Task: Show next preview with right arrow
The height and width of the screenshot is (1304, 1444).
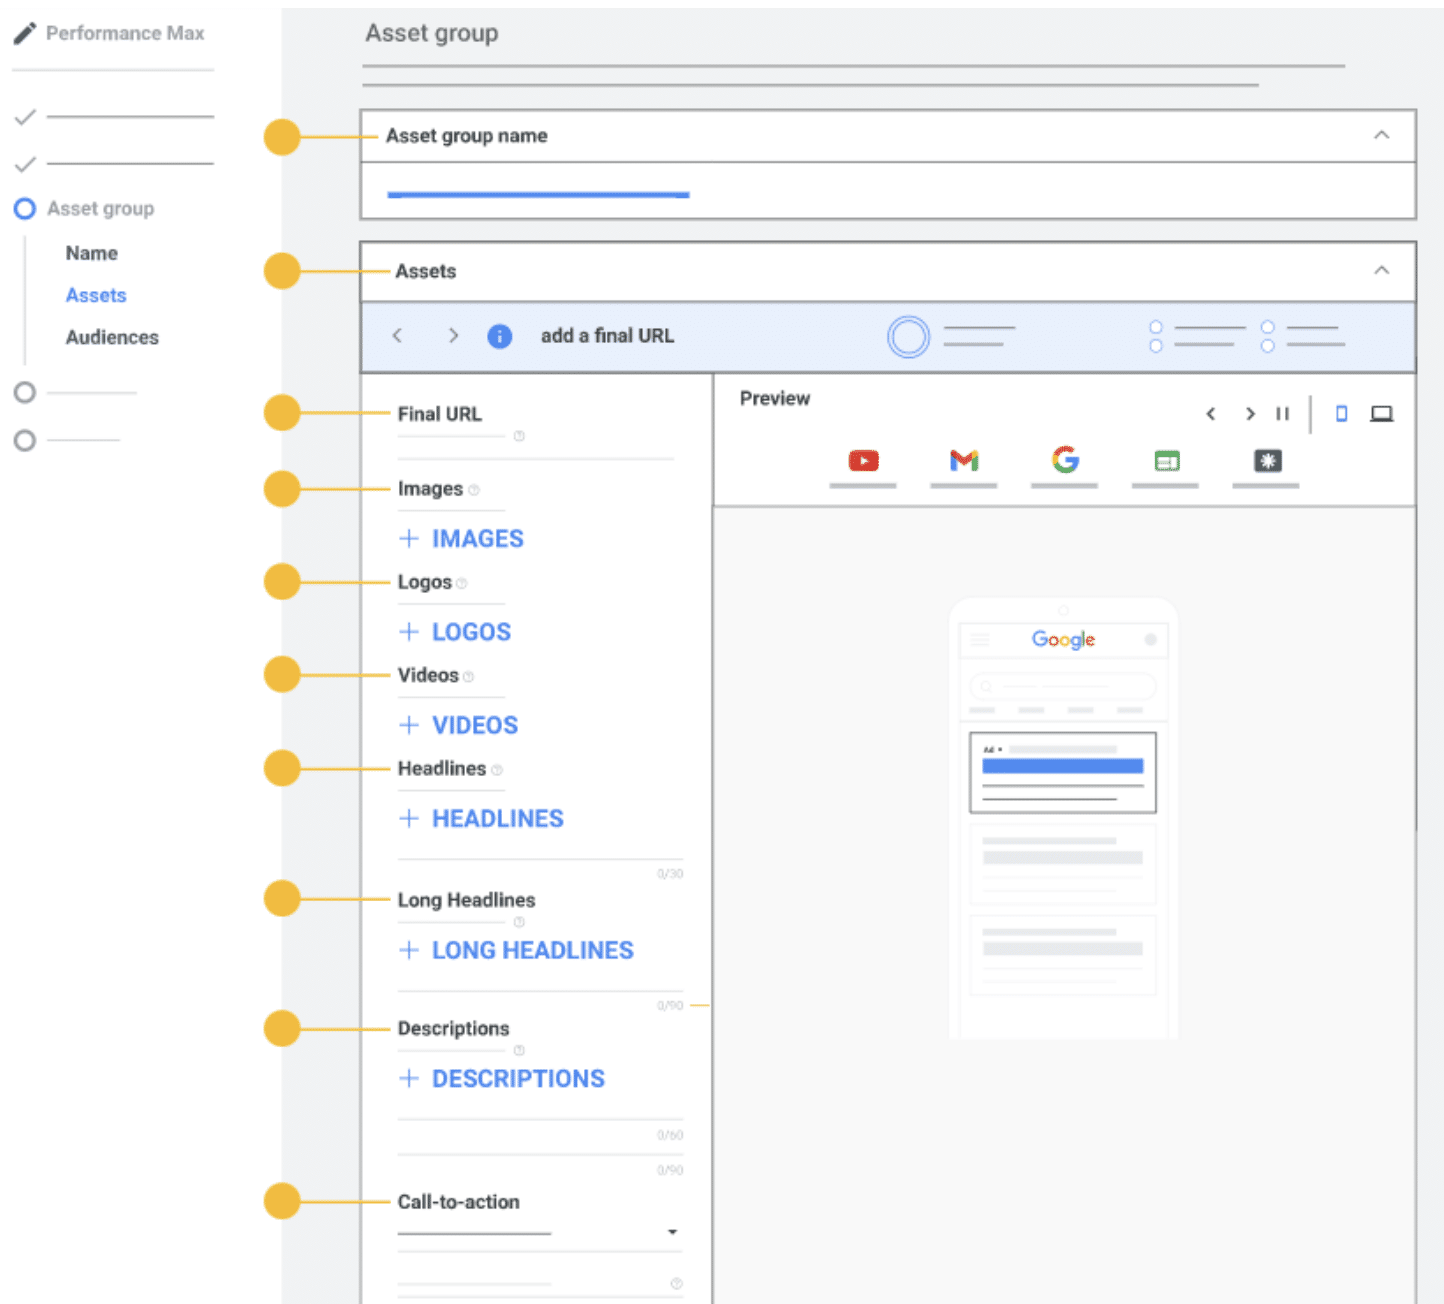Action: click(x=1249, y=414)
